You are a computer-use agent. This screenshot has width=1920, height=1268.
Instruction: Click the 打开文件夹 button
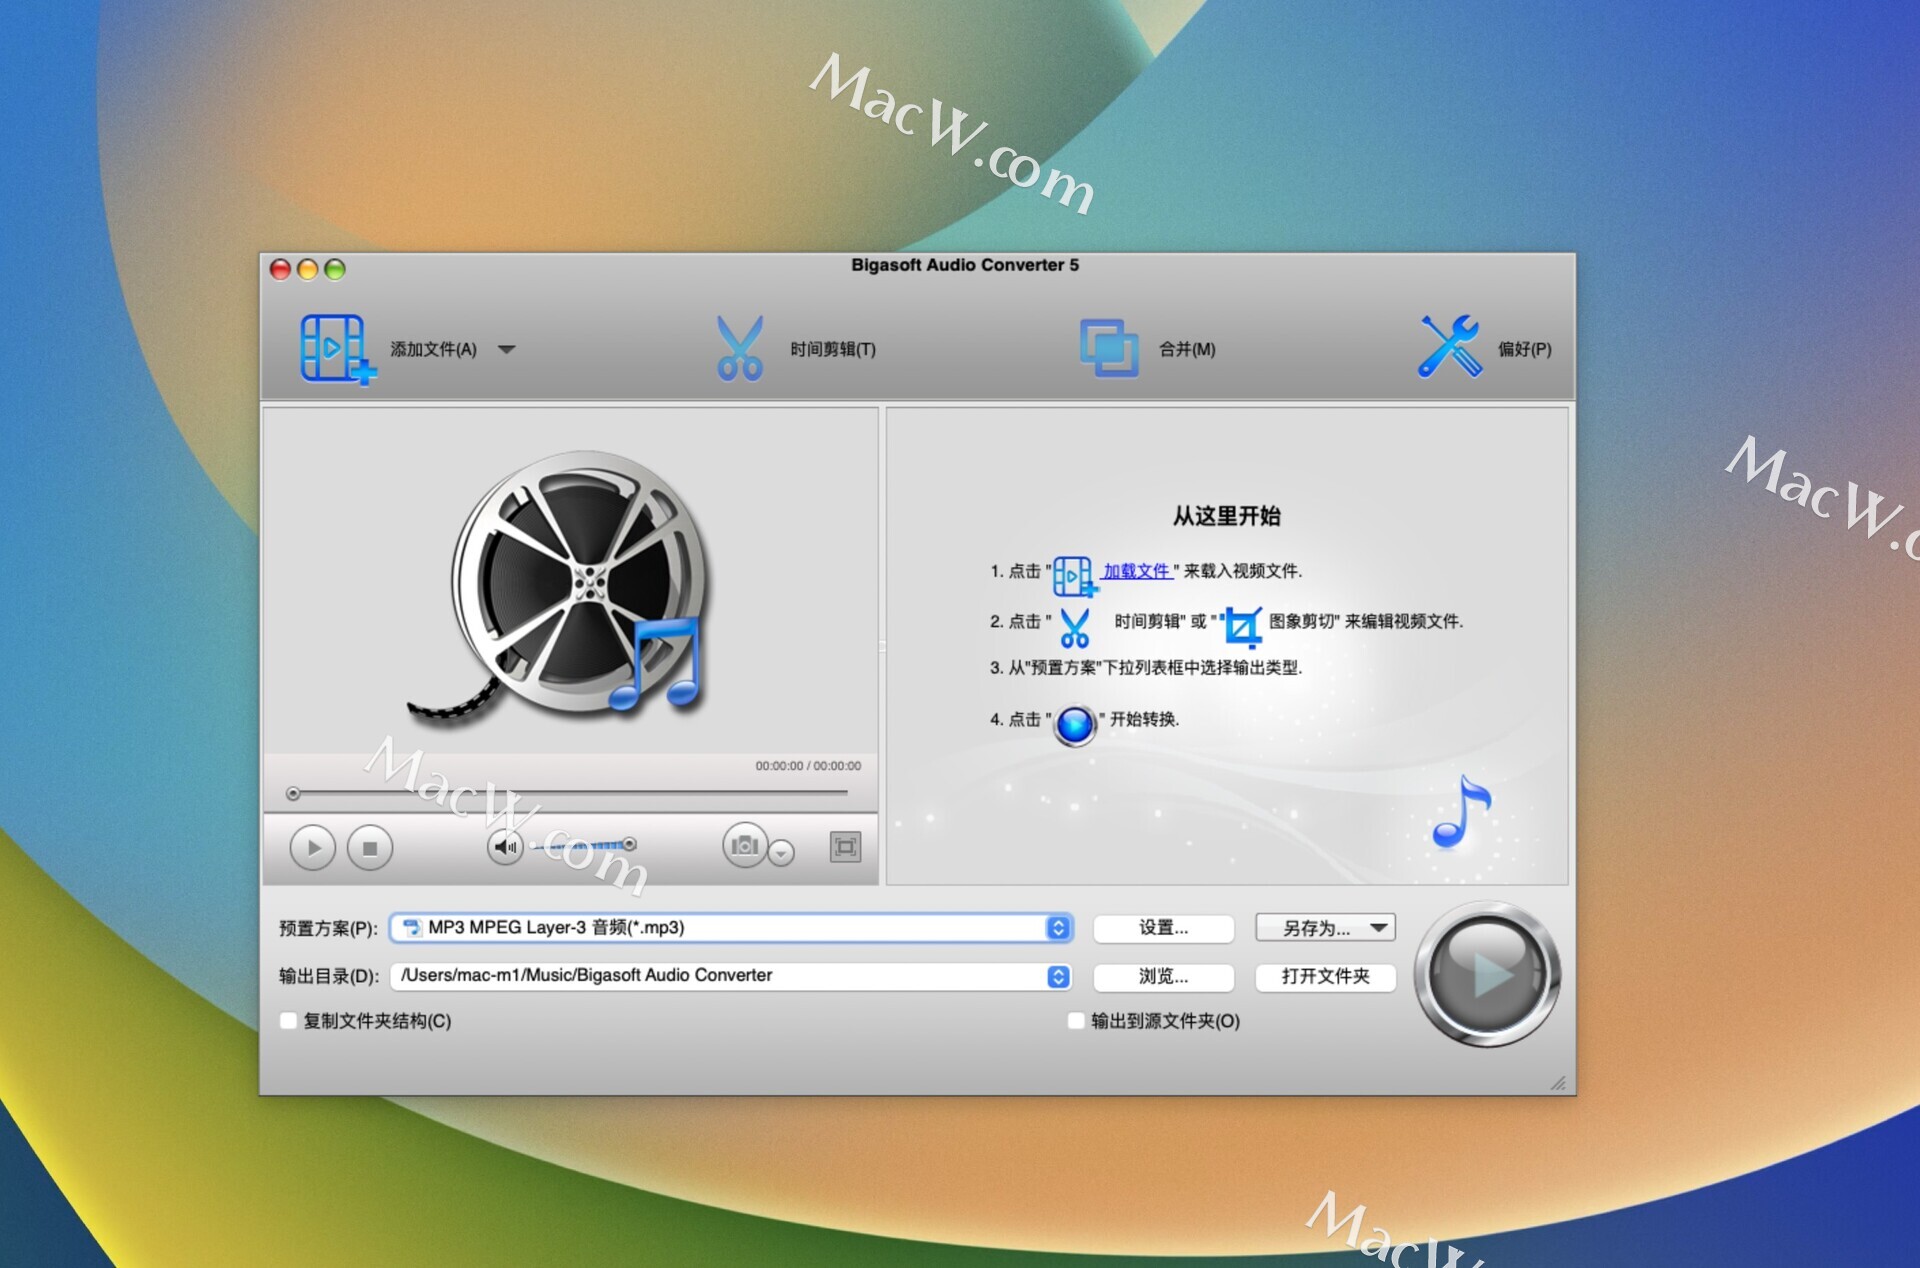tap(1325, 976)
